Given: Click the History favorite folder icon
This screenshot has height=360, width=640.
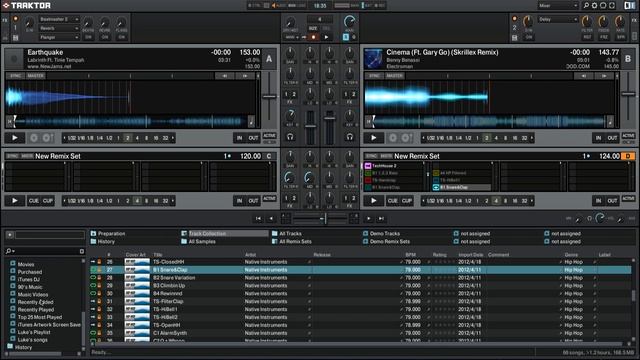Looking at the screenshot, I should 93,241.
